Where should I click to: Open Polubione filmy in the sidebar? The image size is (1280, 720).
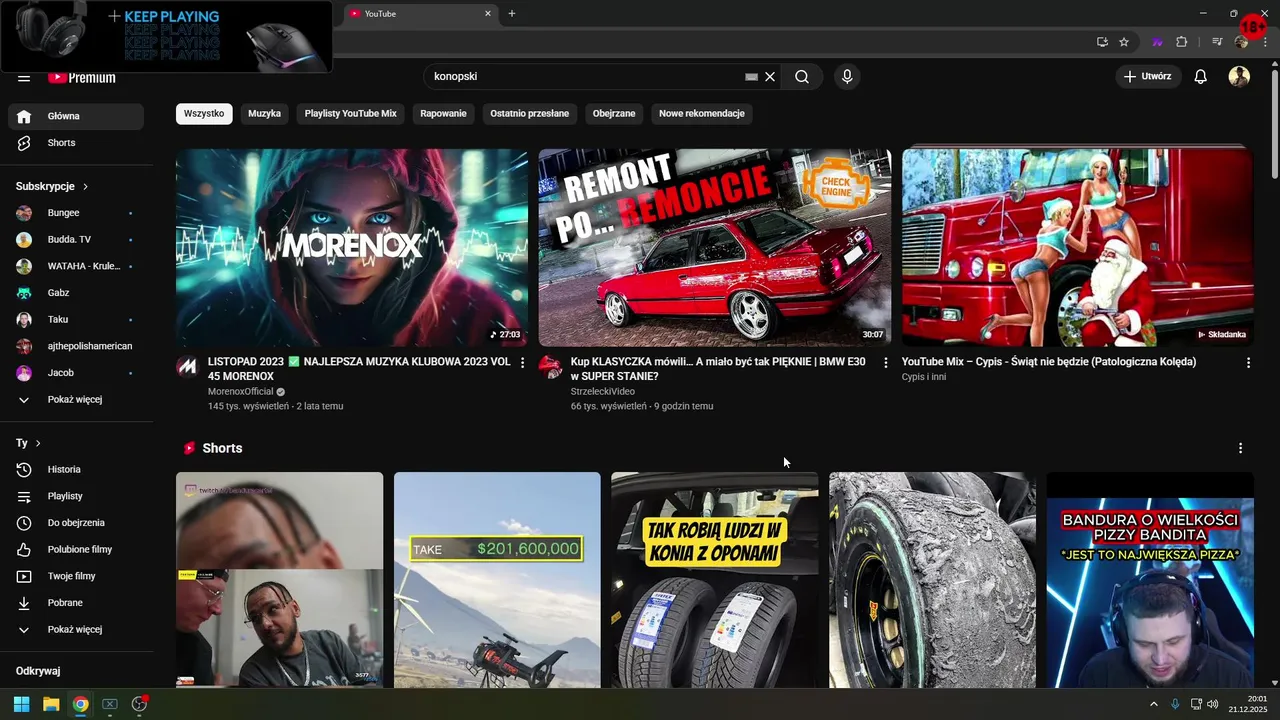pyautogui.click(x=76, y=549)
